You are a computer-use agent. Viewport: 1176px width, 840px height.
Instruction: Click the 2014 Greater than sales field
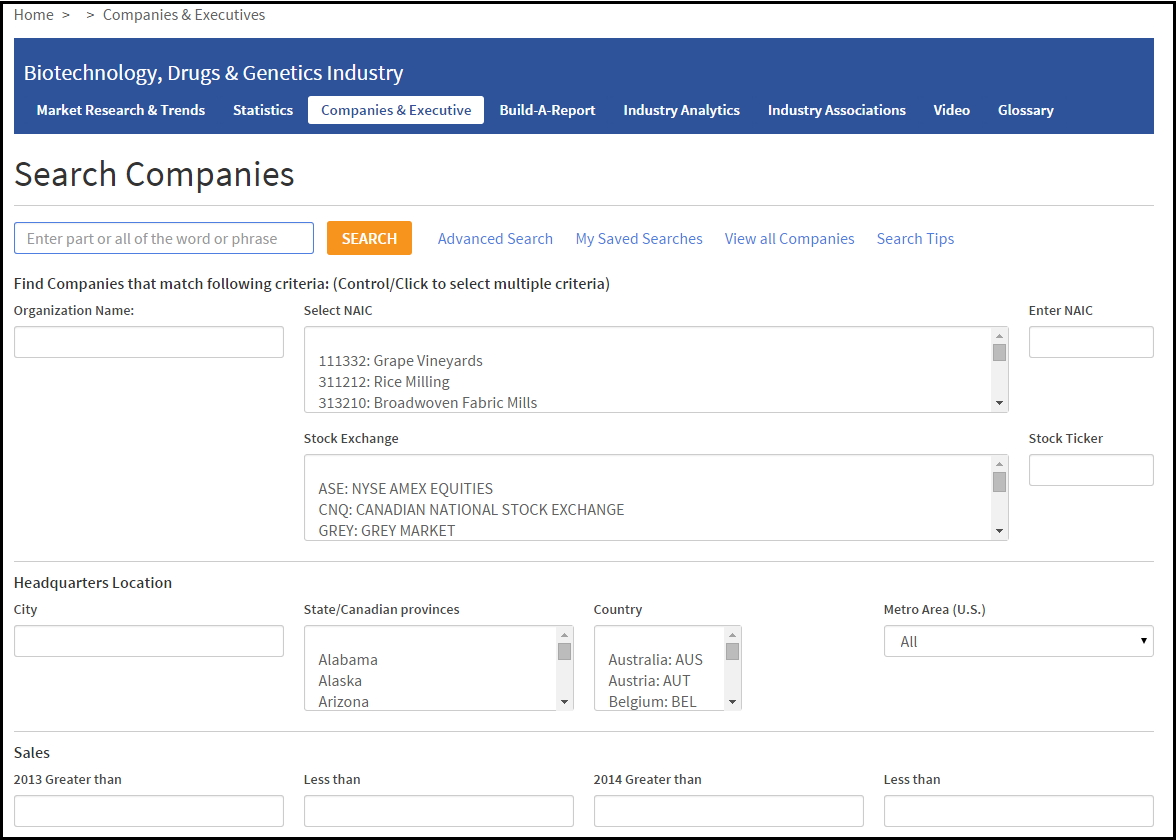click(728, 812)
